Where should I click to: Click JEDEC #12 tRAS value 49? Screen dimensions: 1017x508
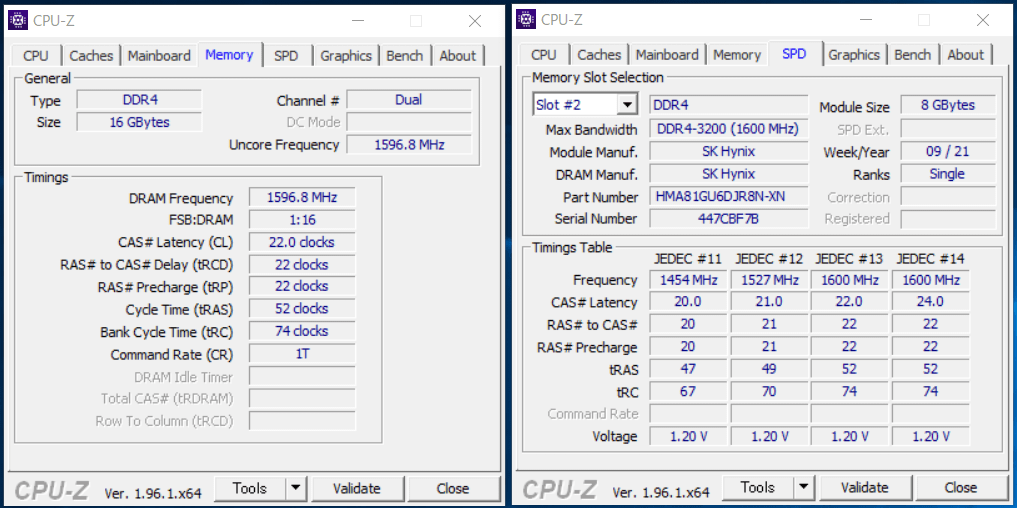click(769, 369)
